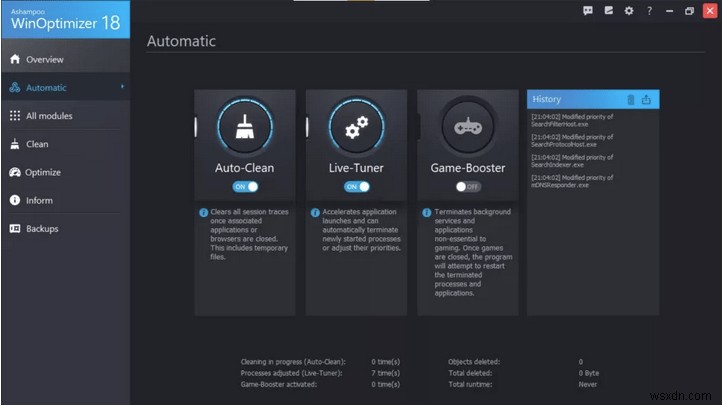Turn off the Auto-Clean switch
The height and width of the screenshot is (406, 723).
click(x=245, y=187)
